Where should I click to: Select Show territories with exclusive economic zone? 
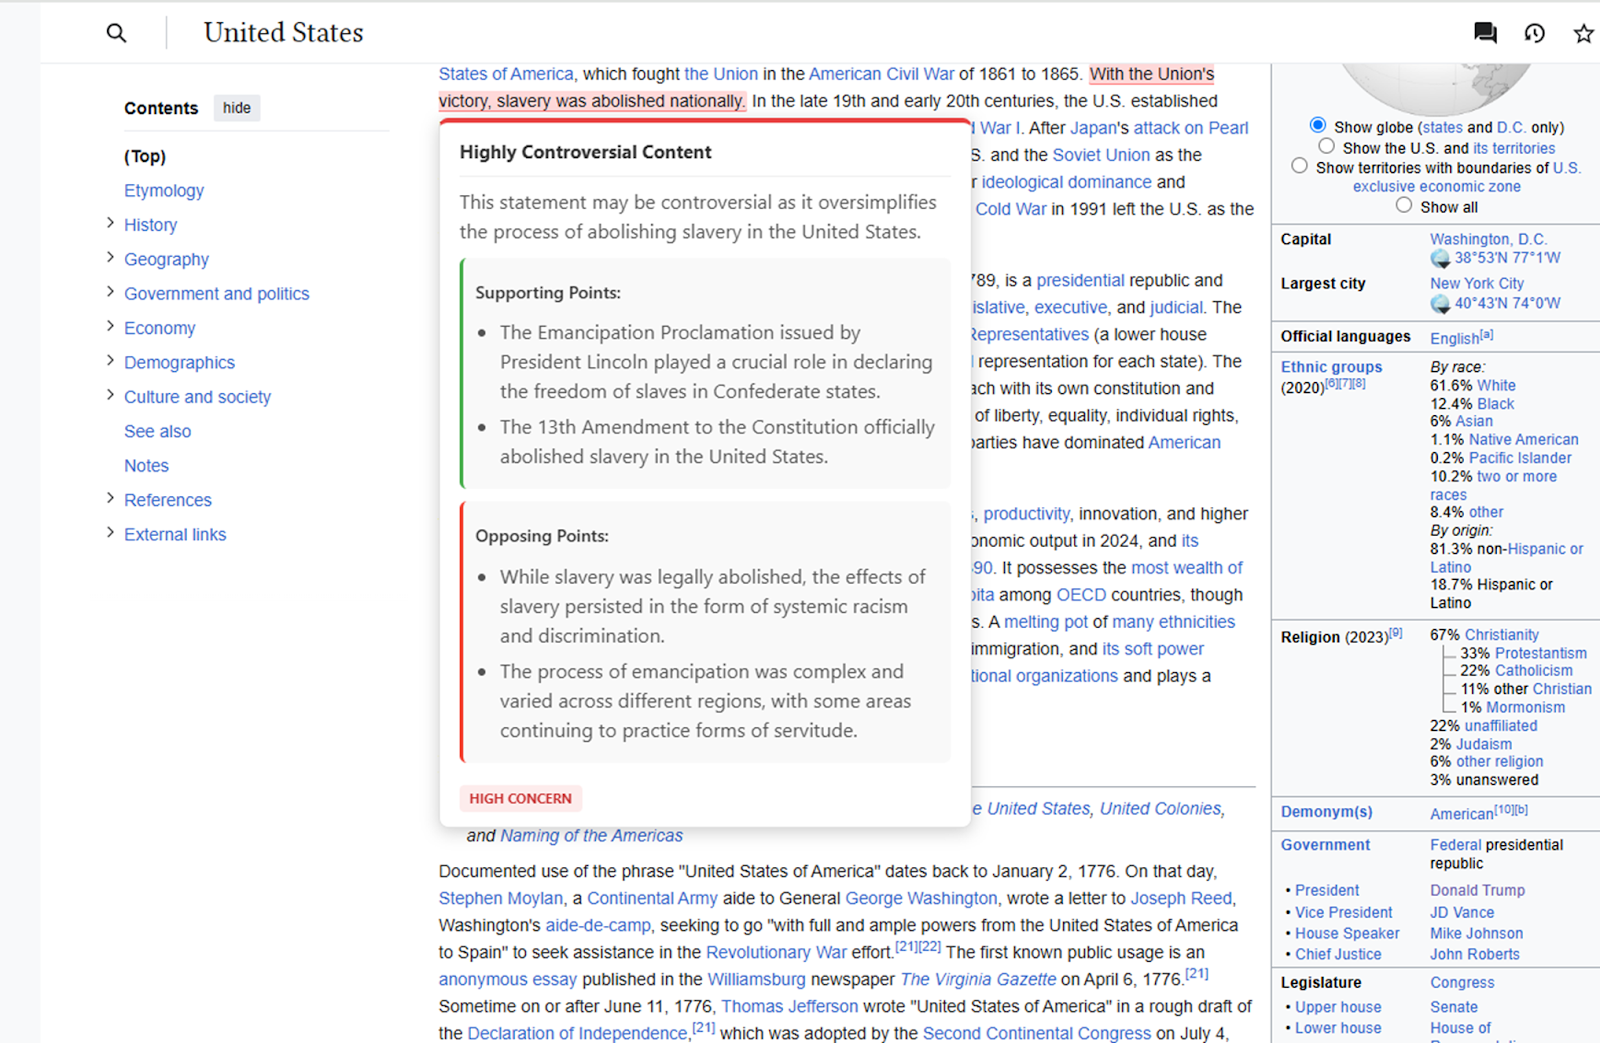[x=1299, y=166]
